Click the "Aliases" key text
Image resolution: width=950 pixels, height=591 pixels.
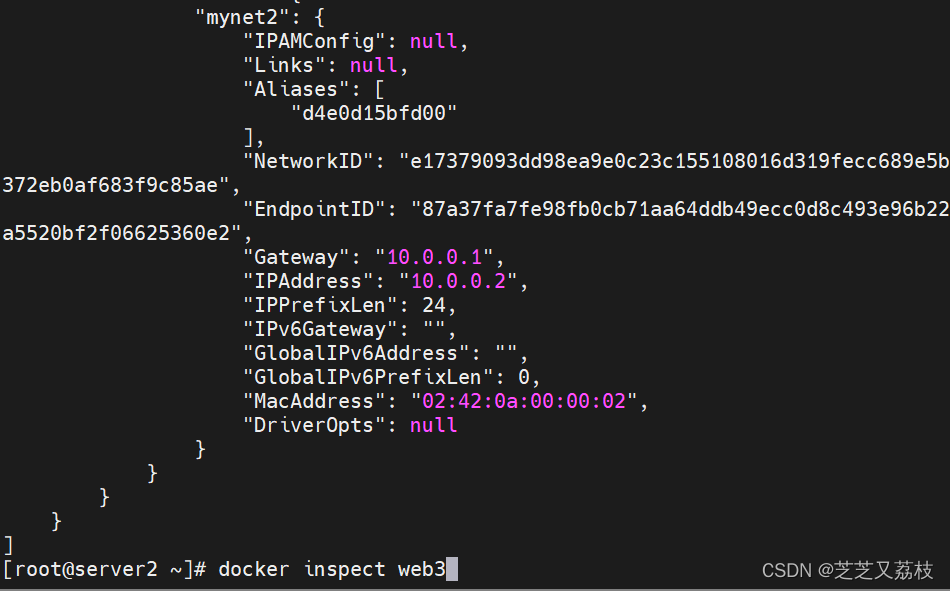296,90
